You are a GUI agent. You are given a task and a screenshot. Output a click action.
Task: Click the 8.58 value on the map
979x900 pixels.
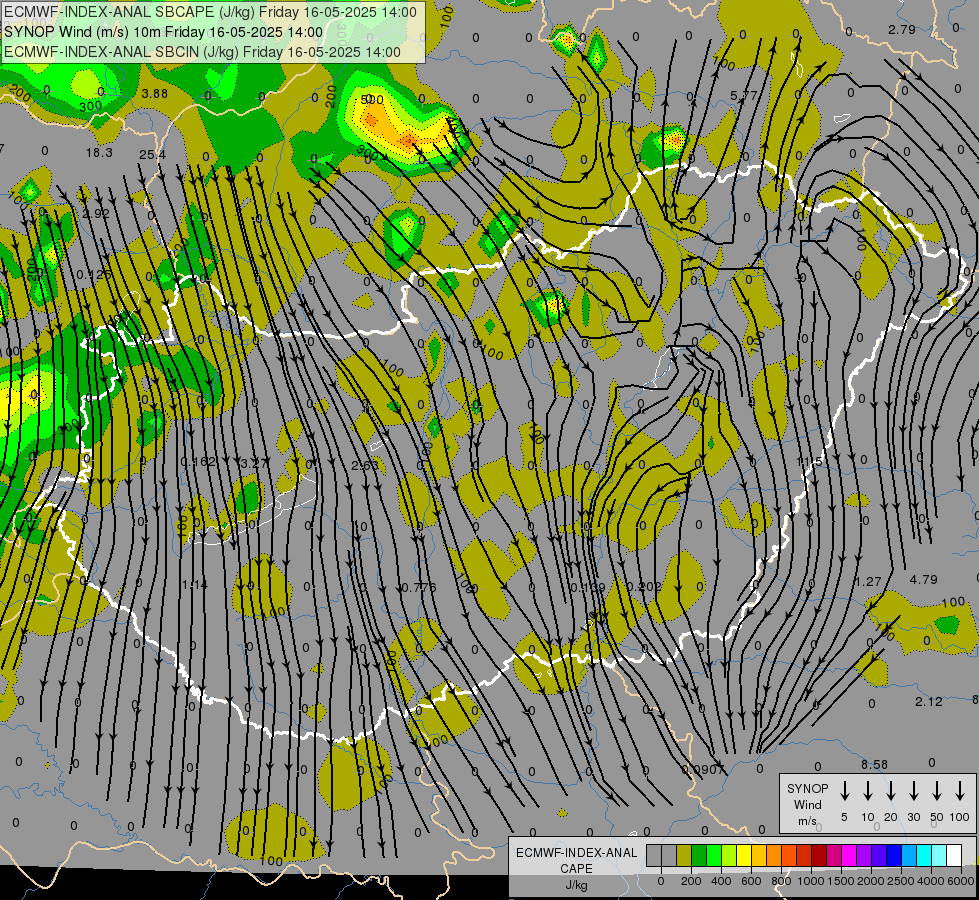coord(874,764)
